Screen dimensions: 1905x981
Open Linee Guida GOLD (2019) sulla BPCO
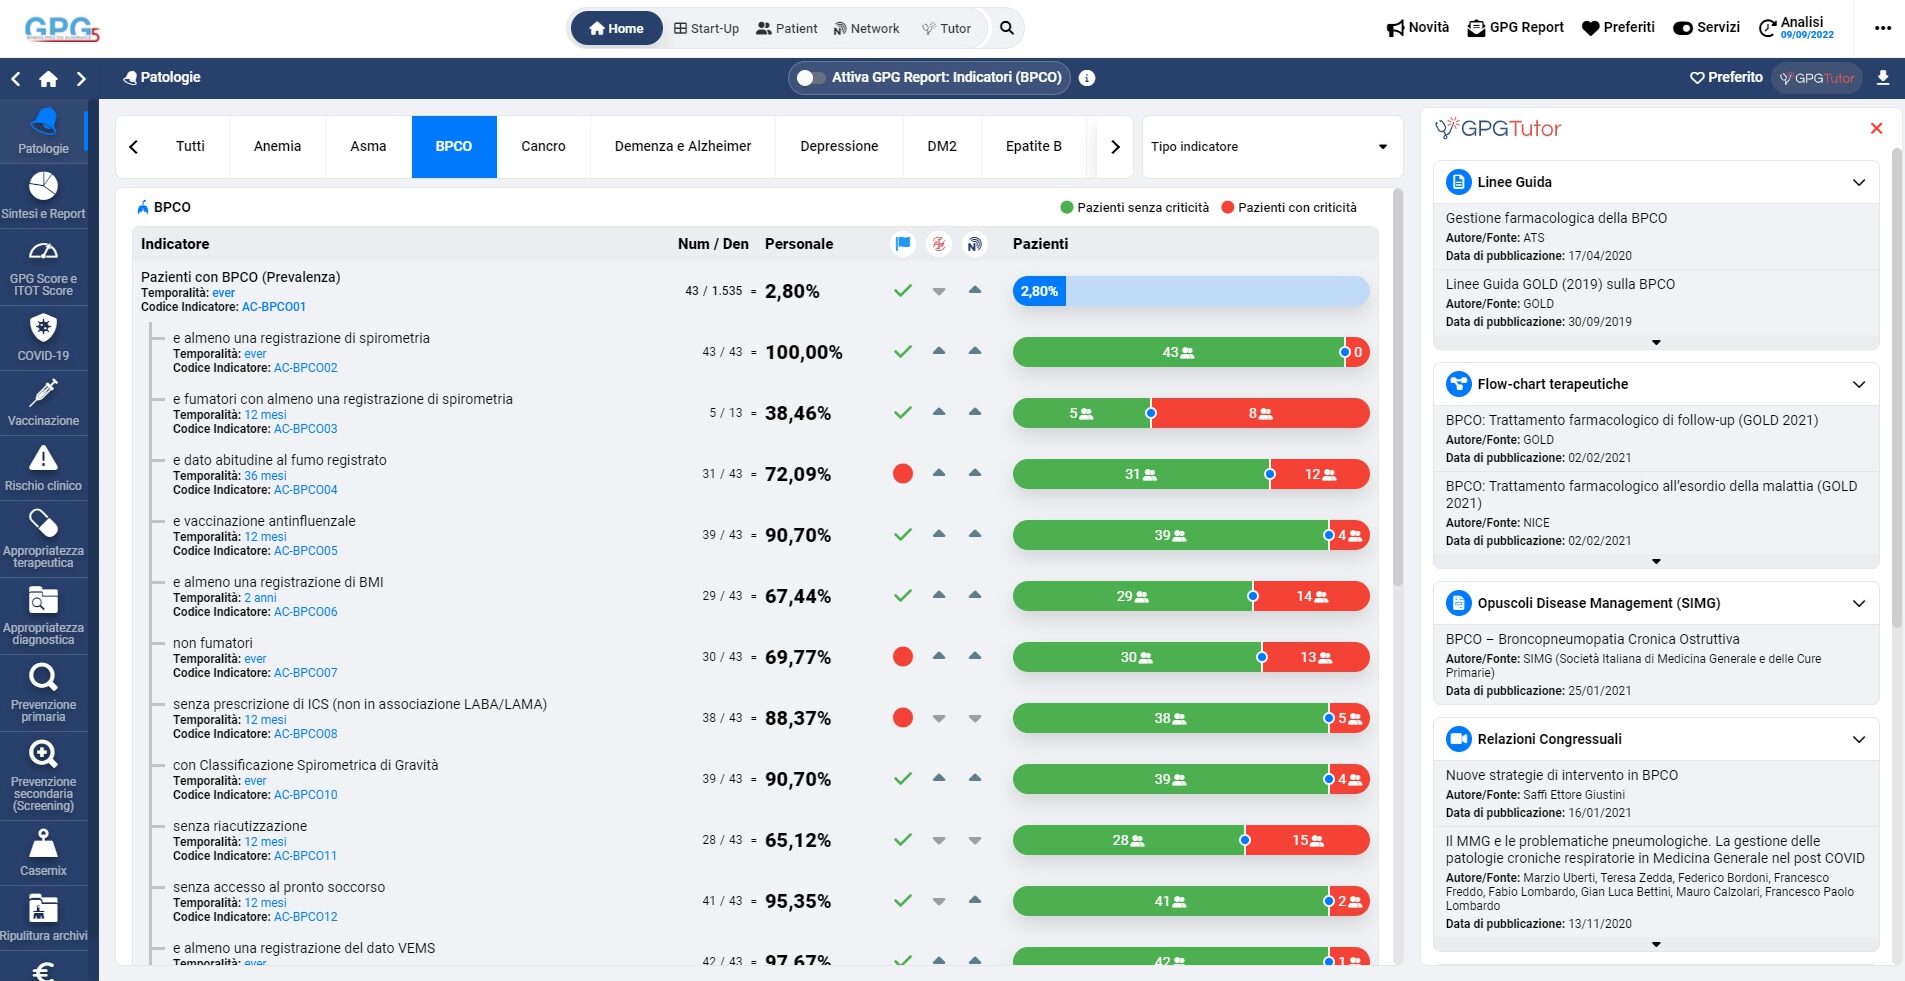click(x=1559, y=284)
